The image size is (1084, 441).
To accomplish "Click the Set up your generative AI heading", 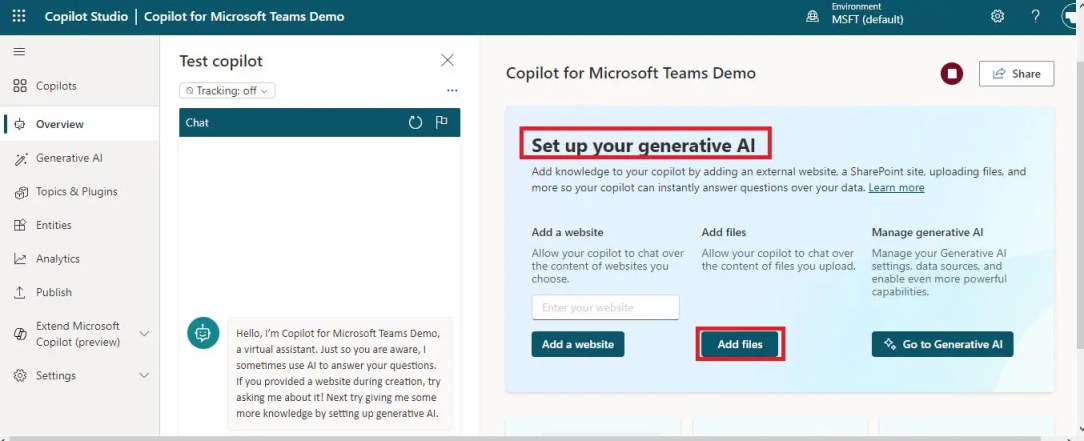I will pyautogui.click(x=644, y=145).
